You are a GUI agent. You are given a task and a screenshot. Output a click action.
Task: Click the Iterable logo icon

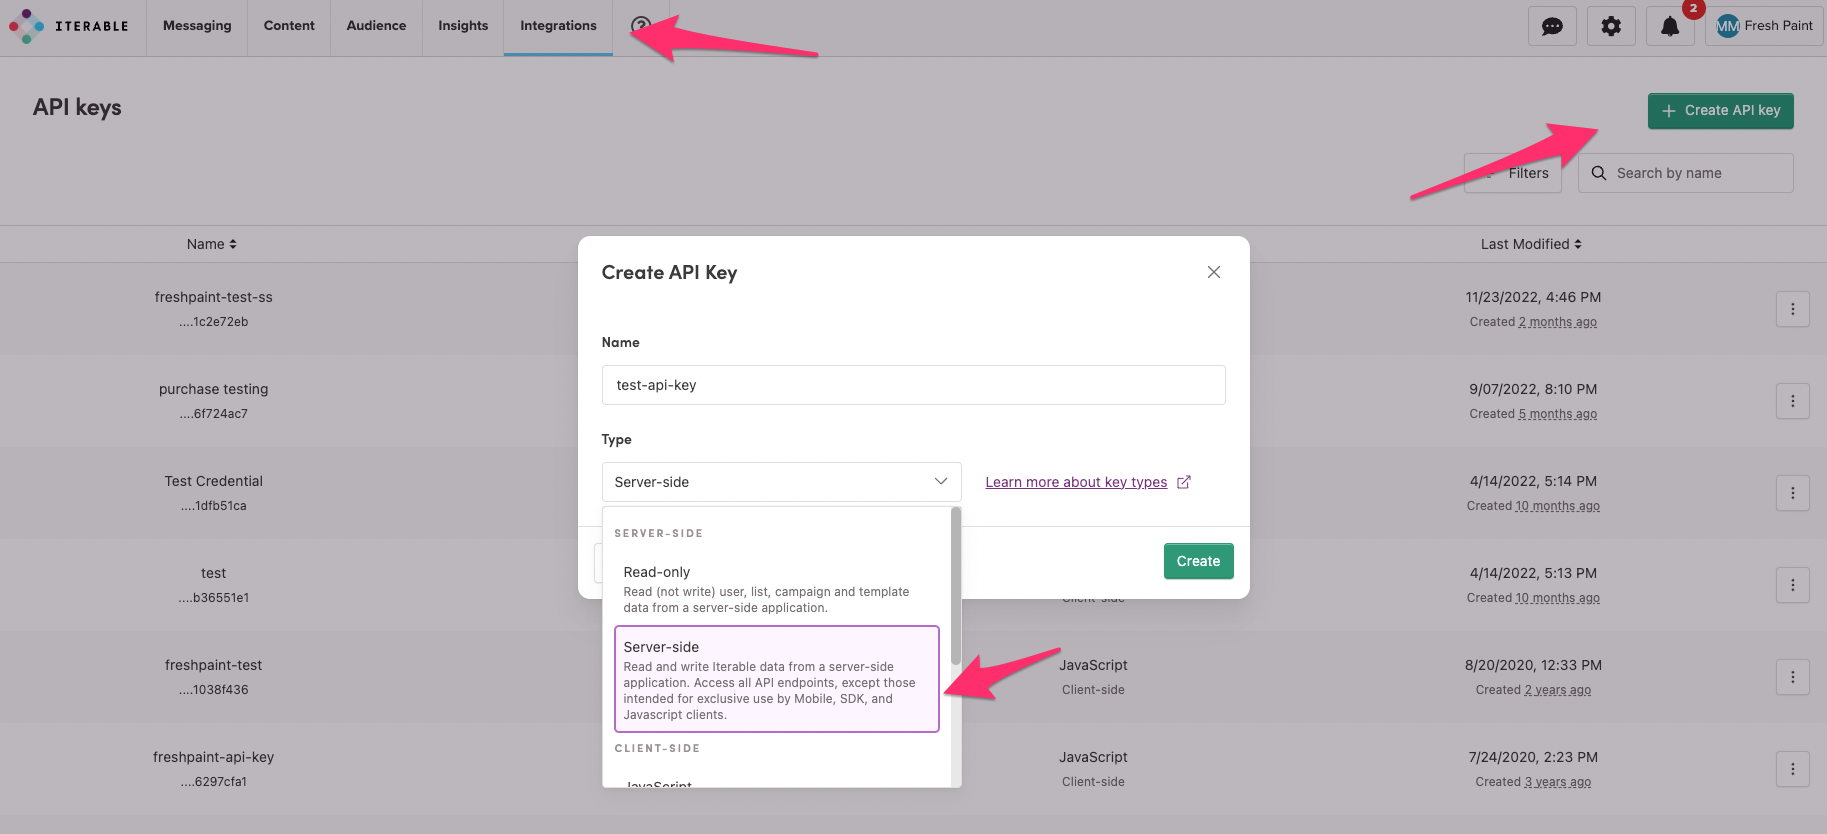click(27, 26)
